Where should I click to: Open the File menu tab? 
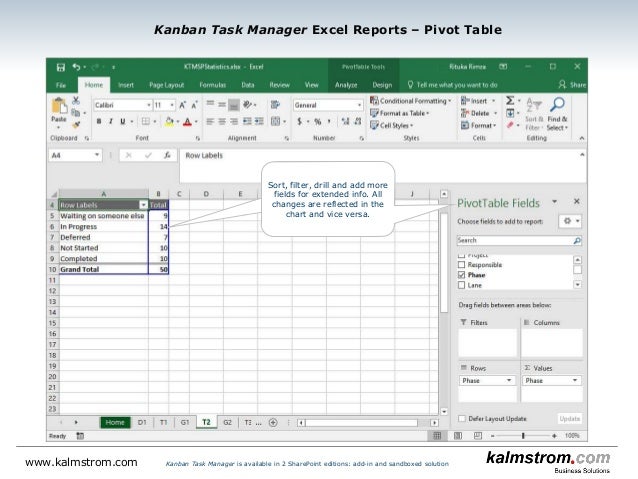[61, 85]
